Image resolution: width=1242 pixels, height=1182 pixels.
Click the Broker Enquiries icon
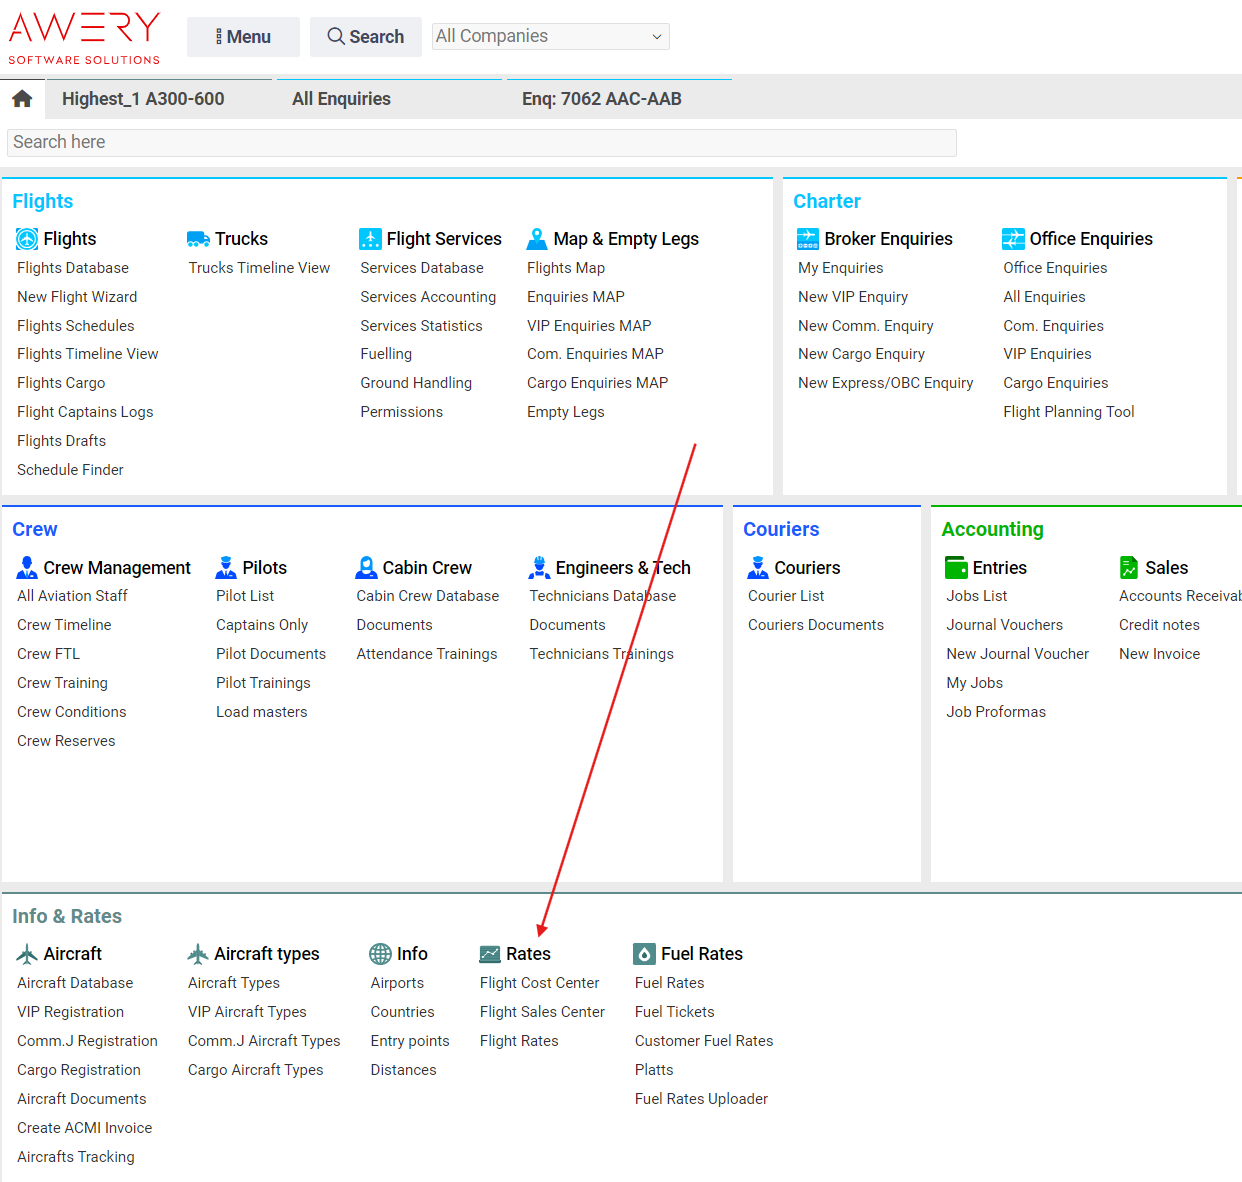click(807, 239)
